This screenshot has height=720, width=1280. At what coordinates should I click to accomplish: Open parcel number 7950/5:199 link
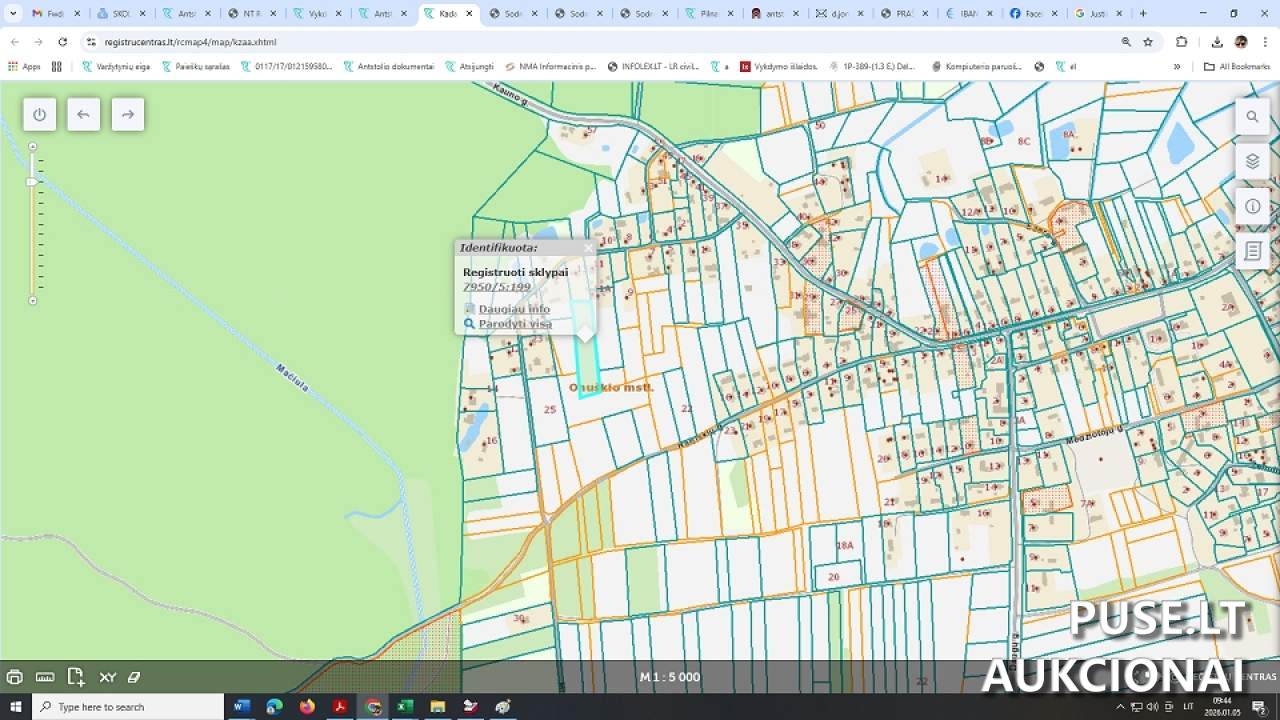[x=497, y=287]
